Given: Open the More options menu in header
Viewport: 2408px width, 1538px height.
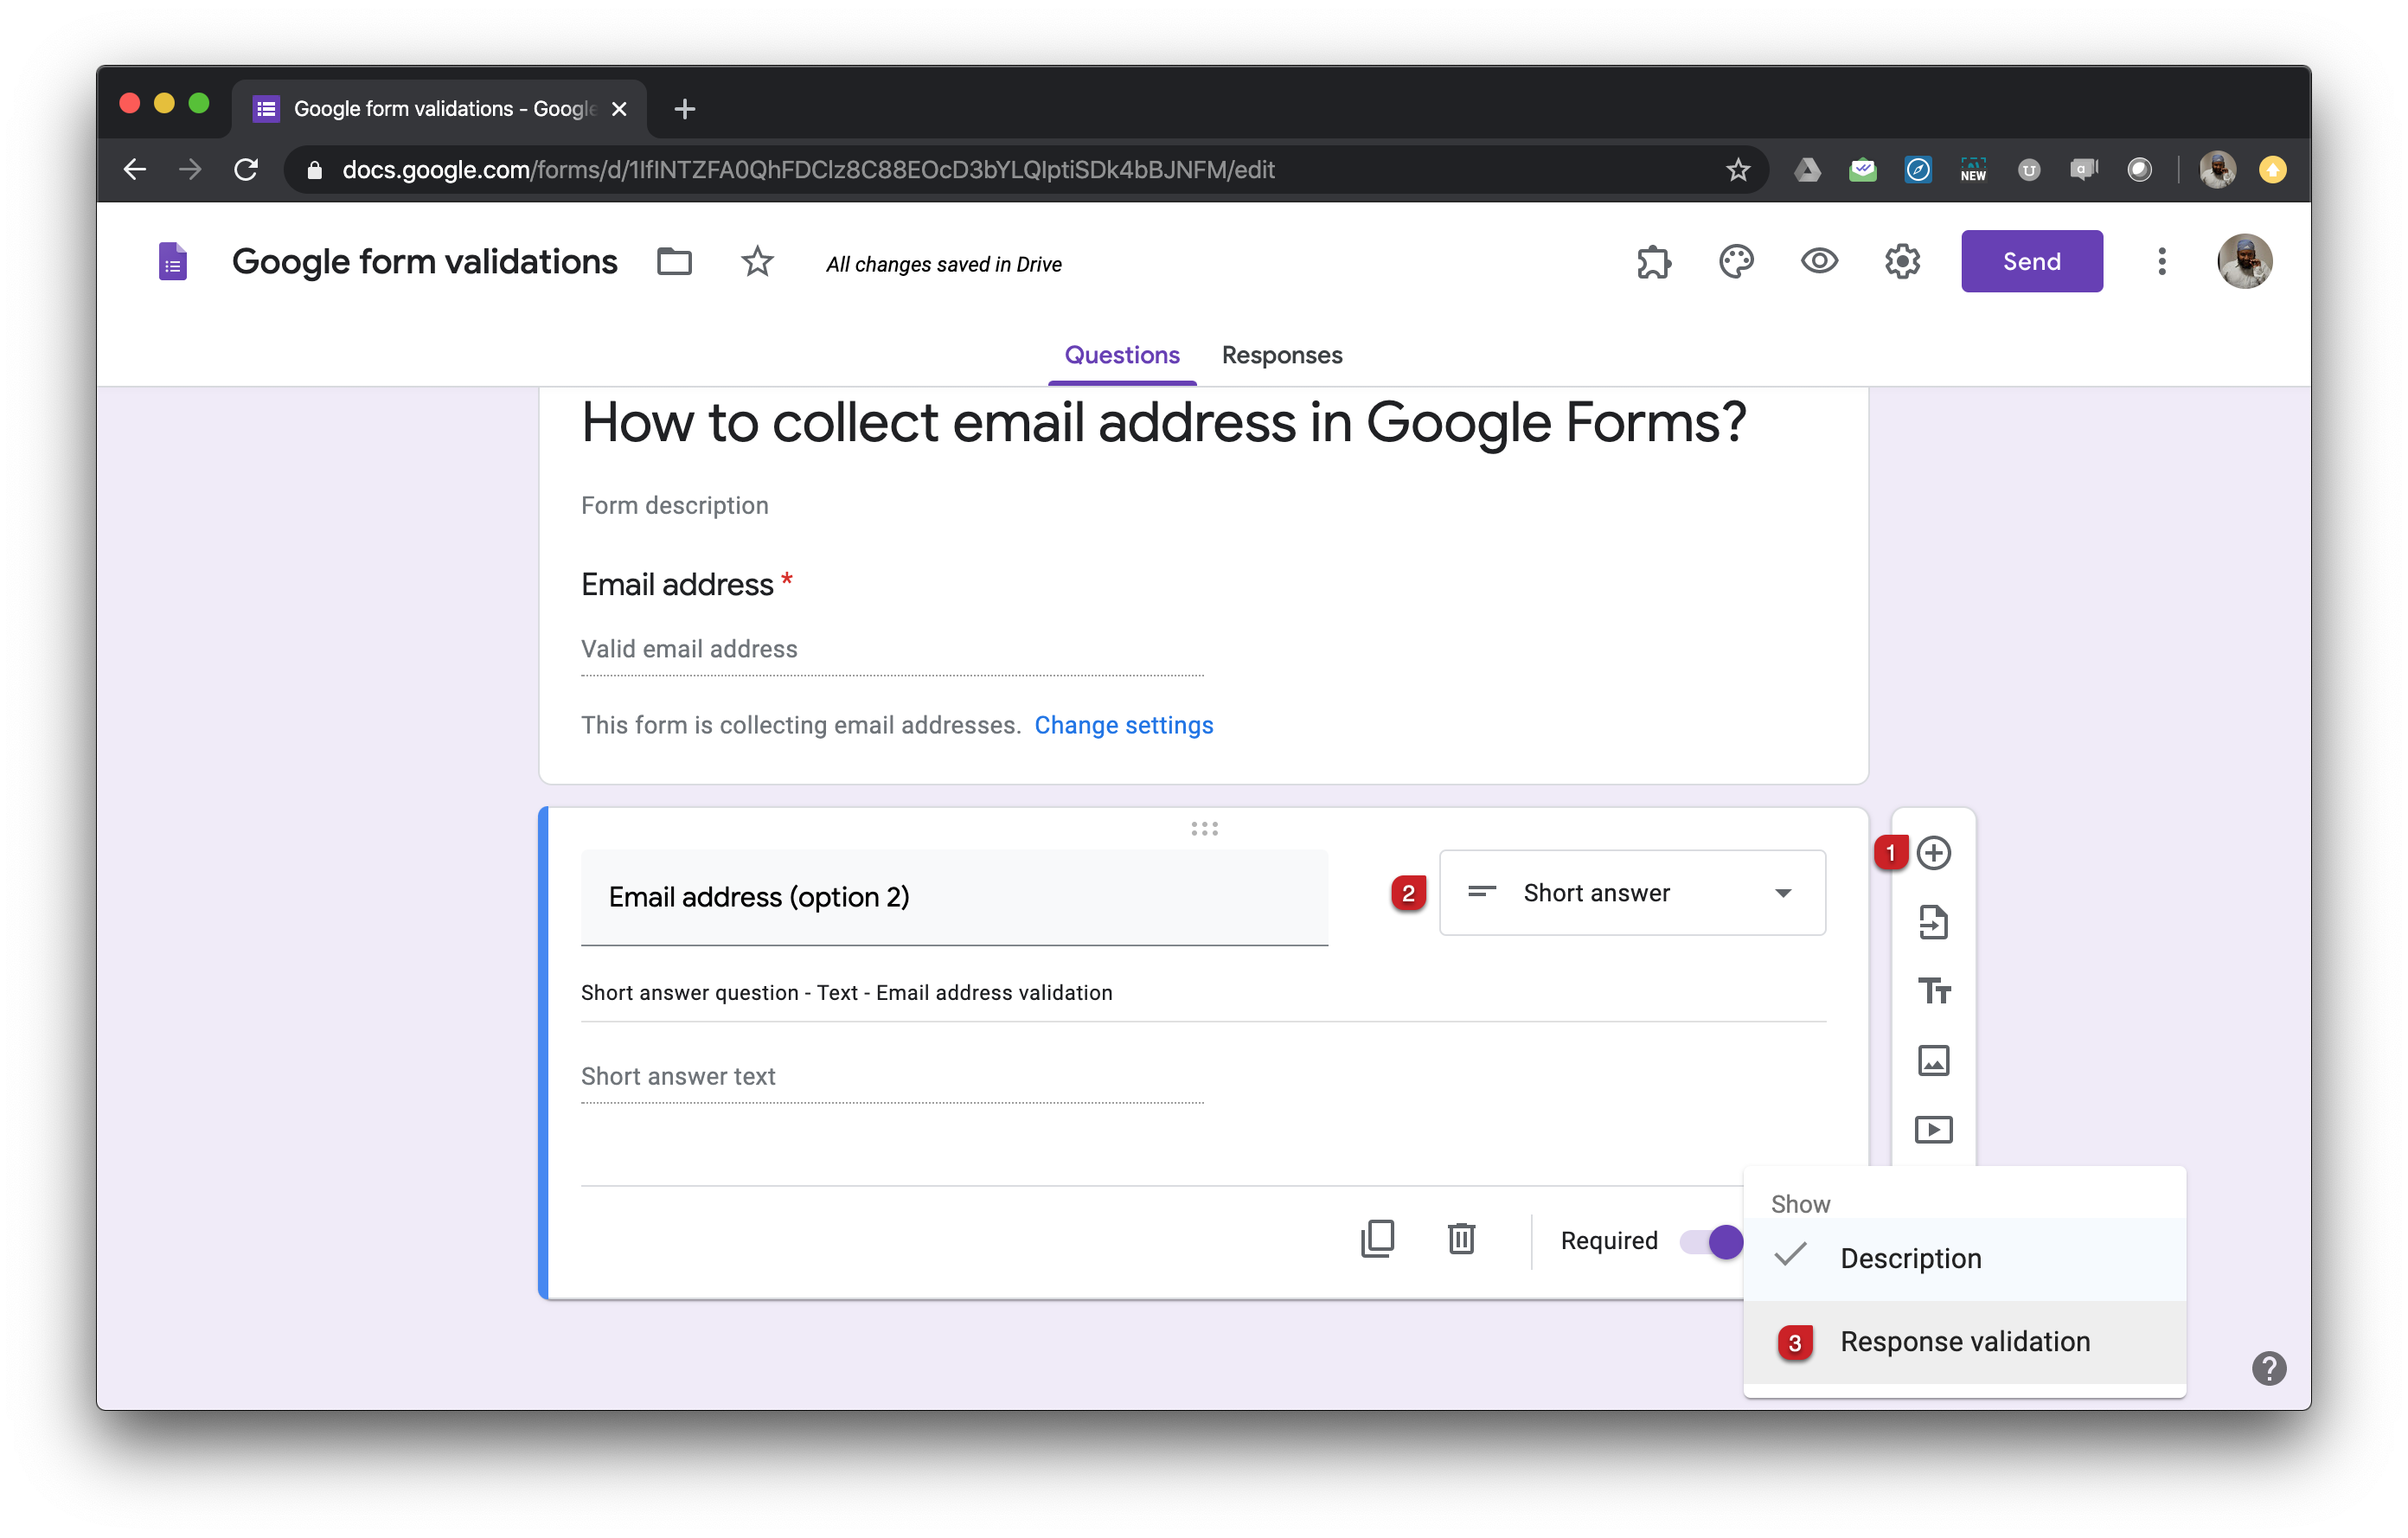Looking at the screenshot, I should click(2162, 262).
